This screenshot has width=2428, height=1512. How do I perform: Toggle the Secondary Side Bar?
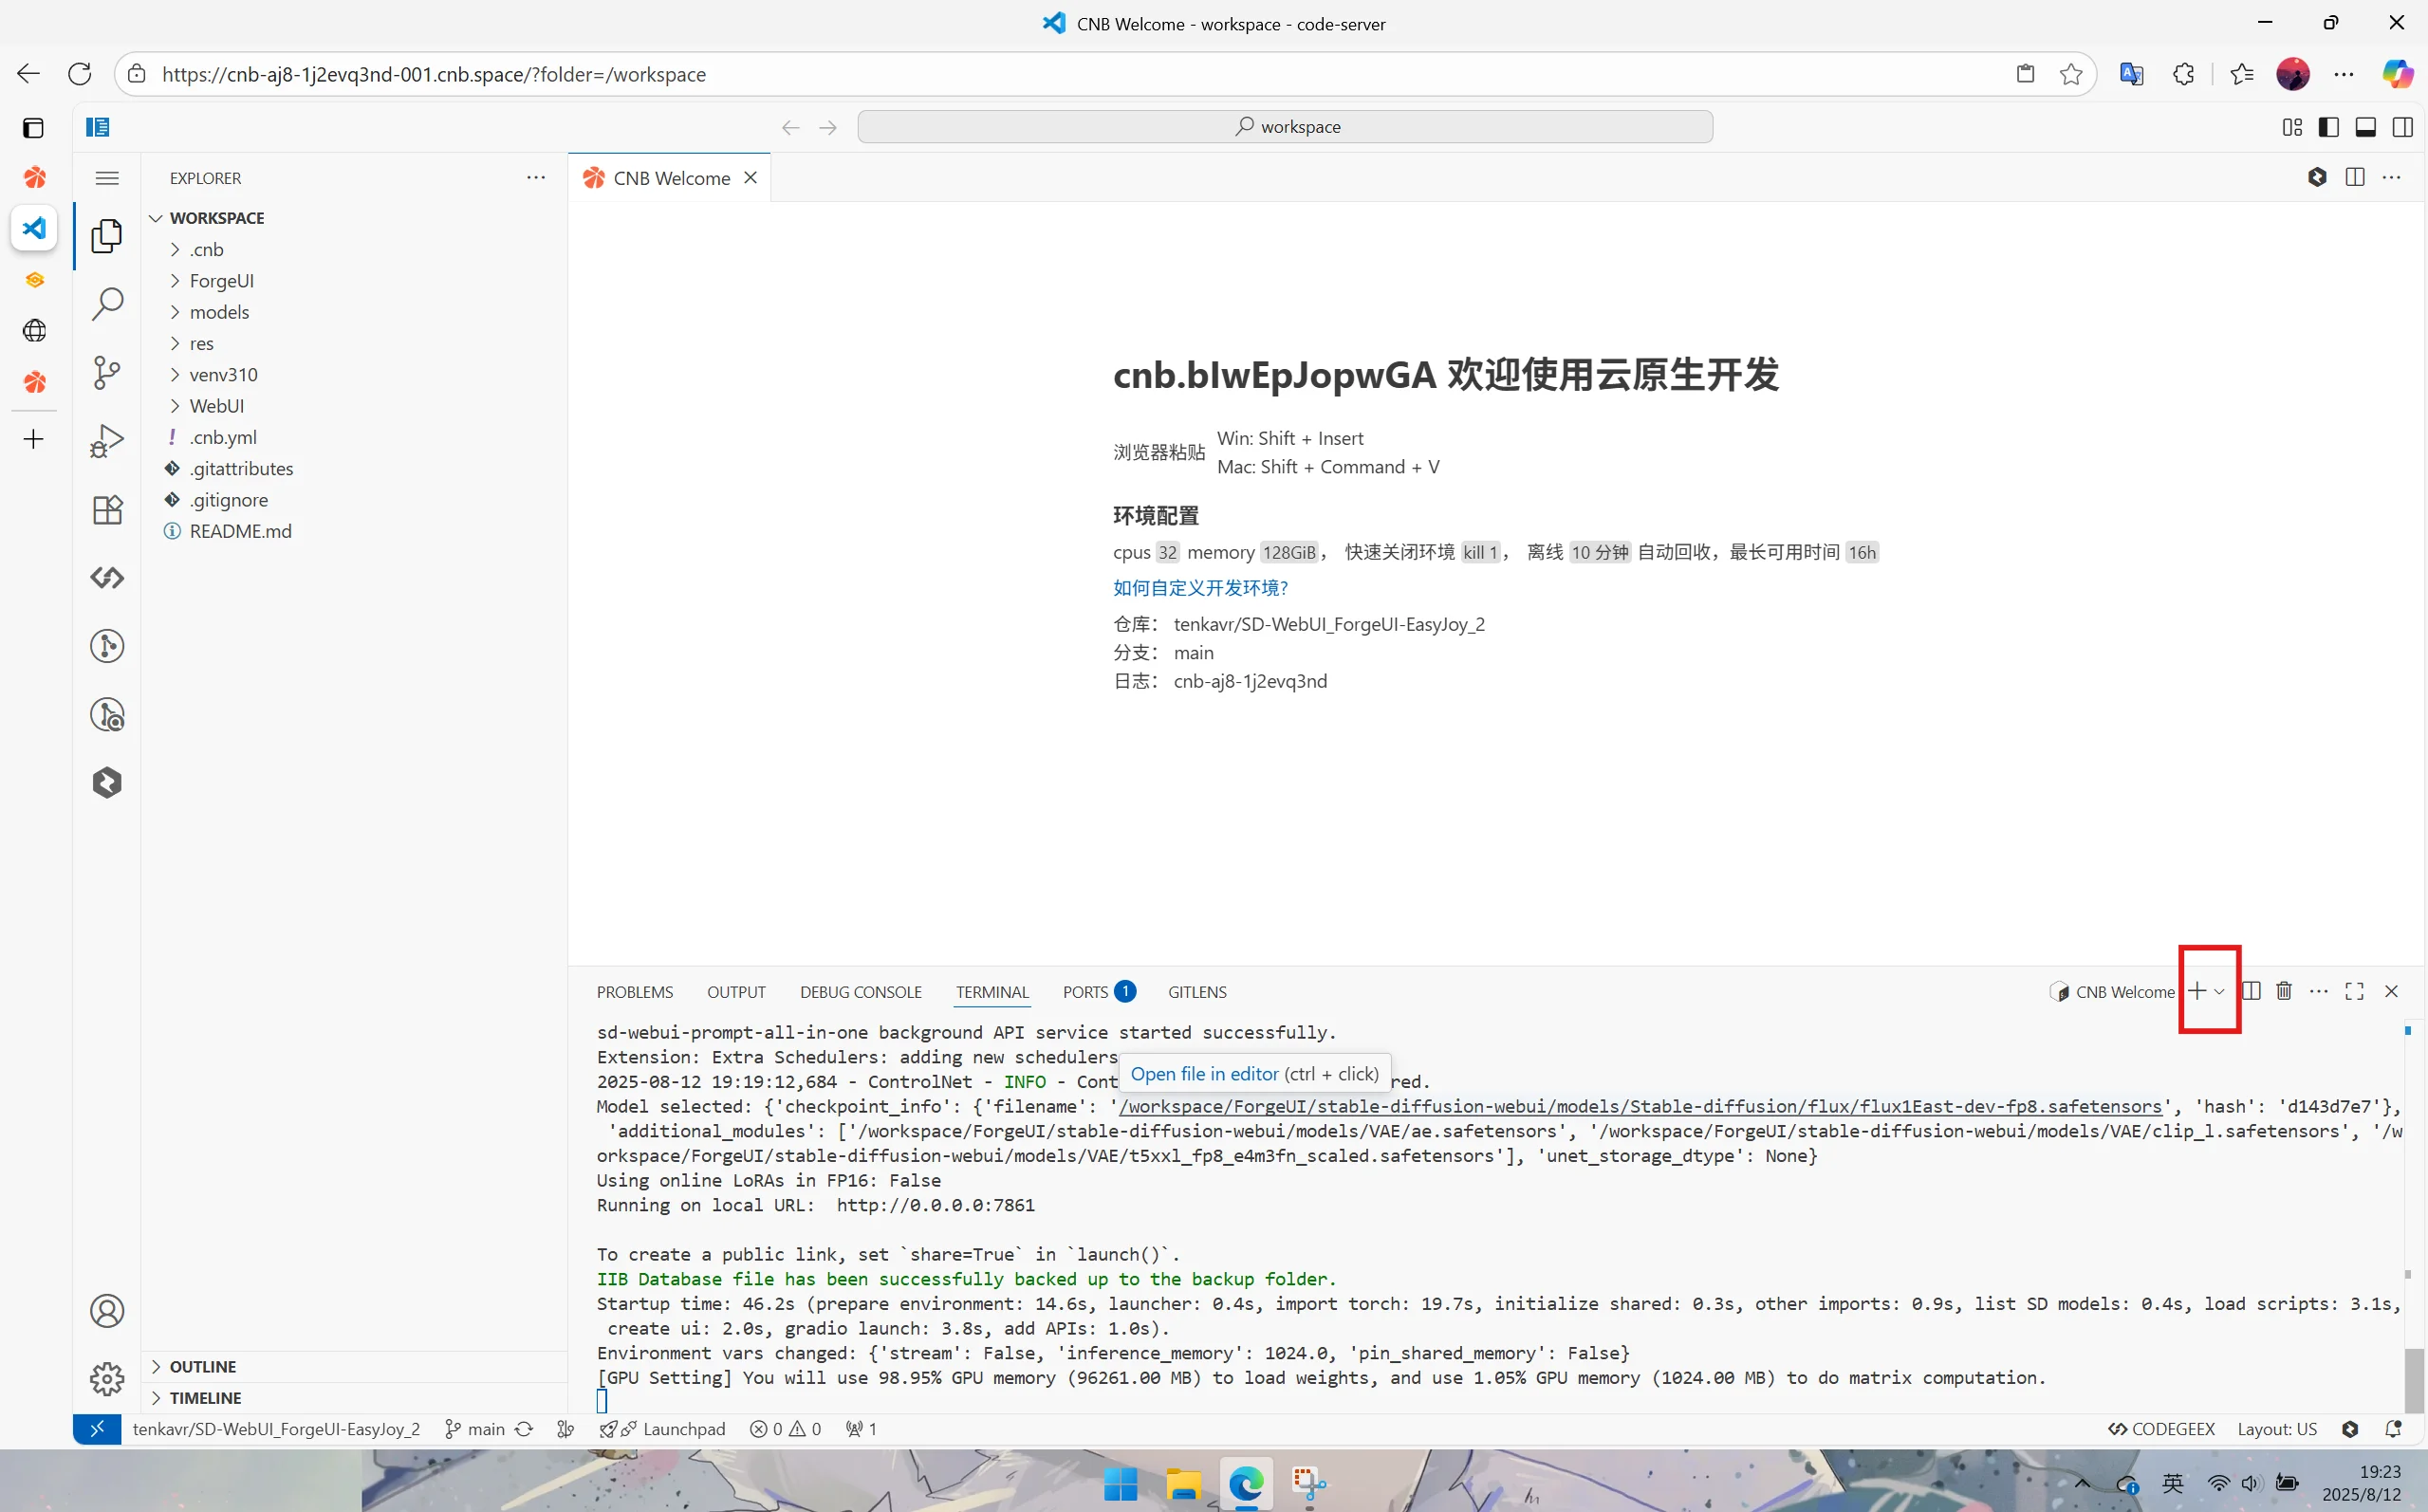[x=2402, y=127]
